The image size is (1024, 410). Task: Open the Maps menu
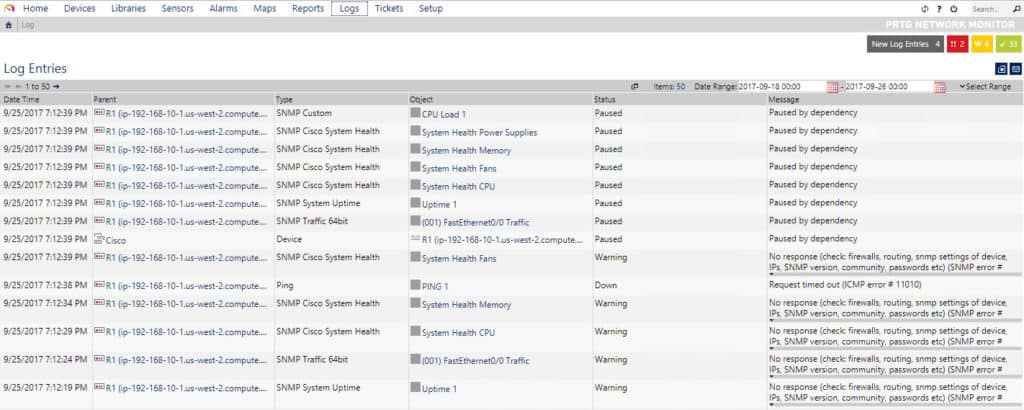(264, 8)
